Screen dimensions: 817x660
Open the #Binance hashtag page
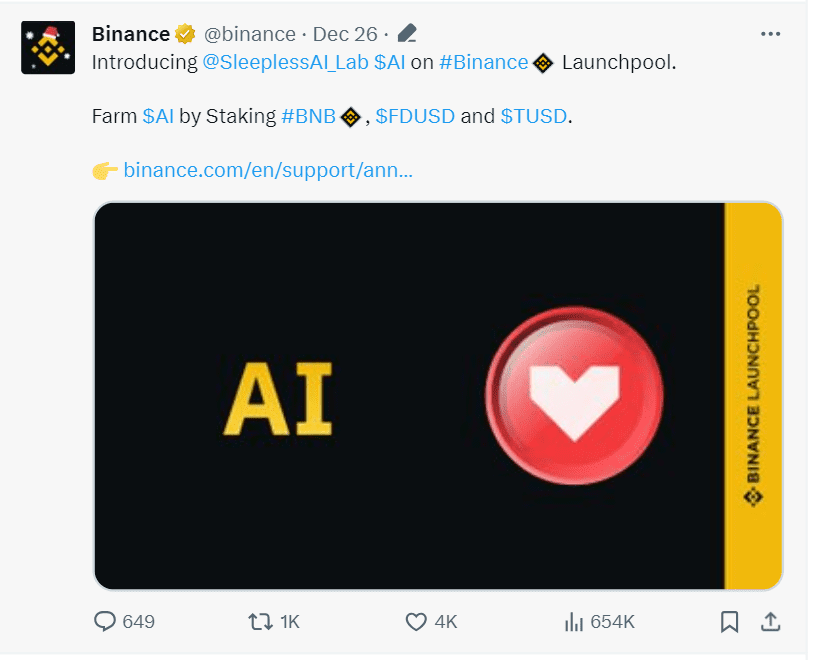click(x=484, y=62)
